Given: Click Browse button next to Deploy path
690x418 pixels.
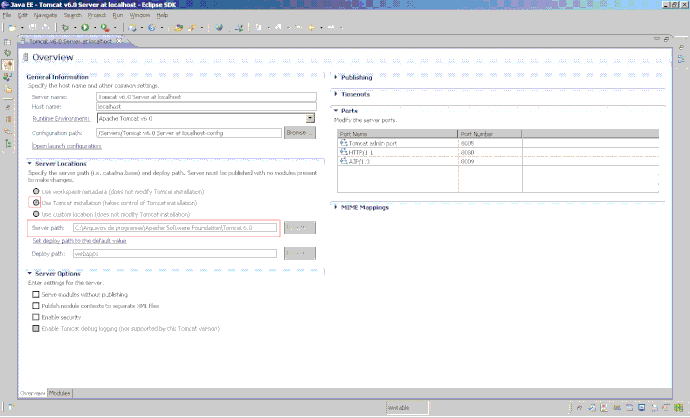Looking at the screenshot, I should tap(300, 253).
